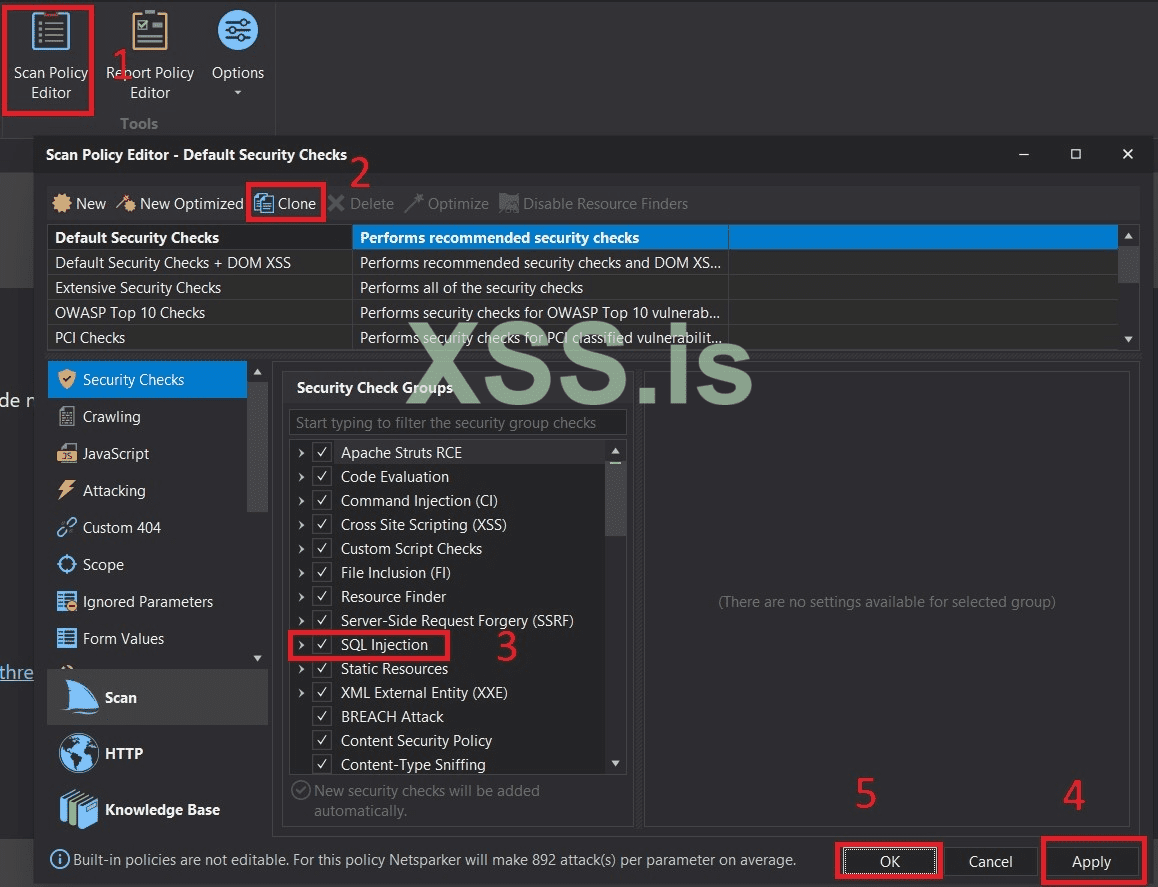Open the Report Policy Editor tool
The image size is (1158, 887).
[x=150, y=57]
